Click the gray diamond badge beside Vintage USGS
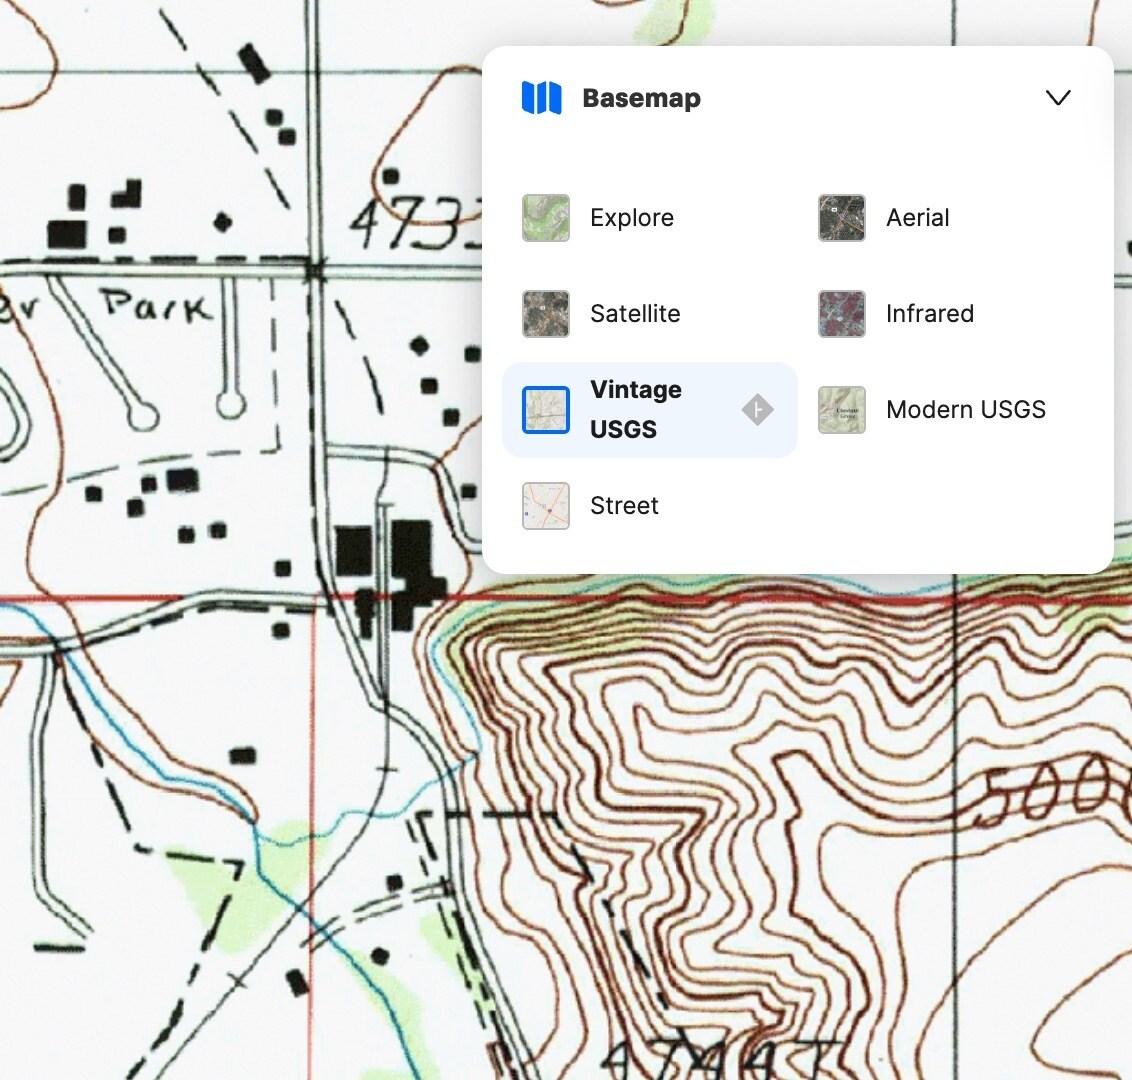The width and height of the screenshot is (1132, 1080). point(757,408)
